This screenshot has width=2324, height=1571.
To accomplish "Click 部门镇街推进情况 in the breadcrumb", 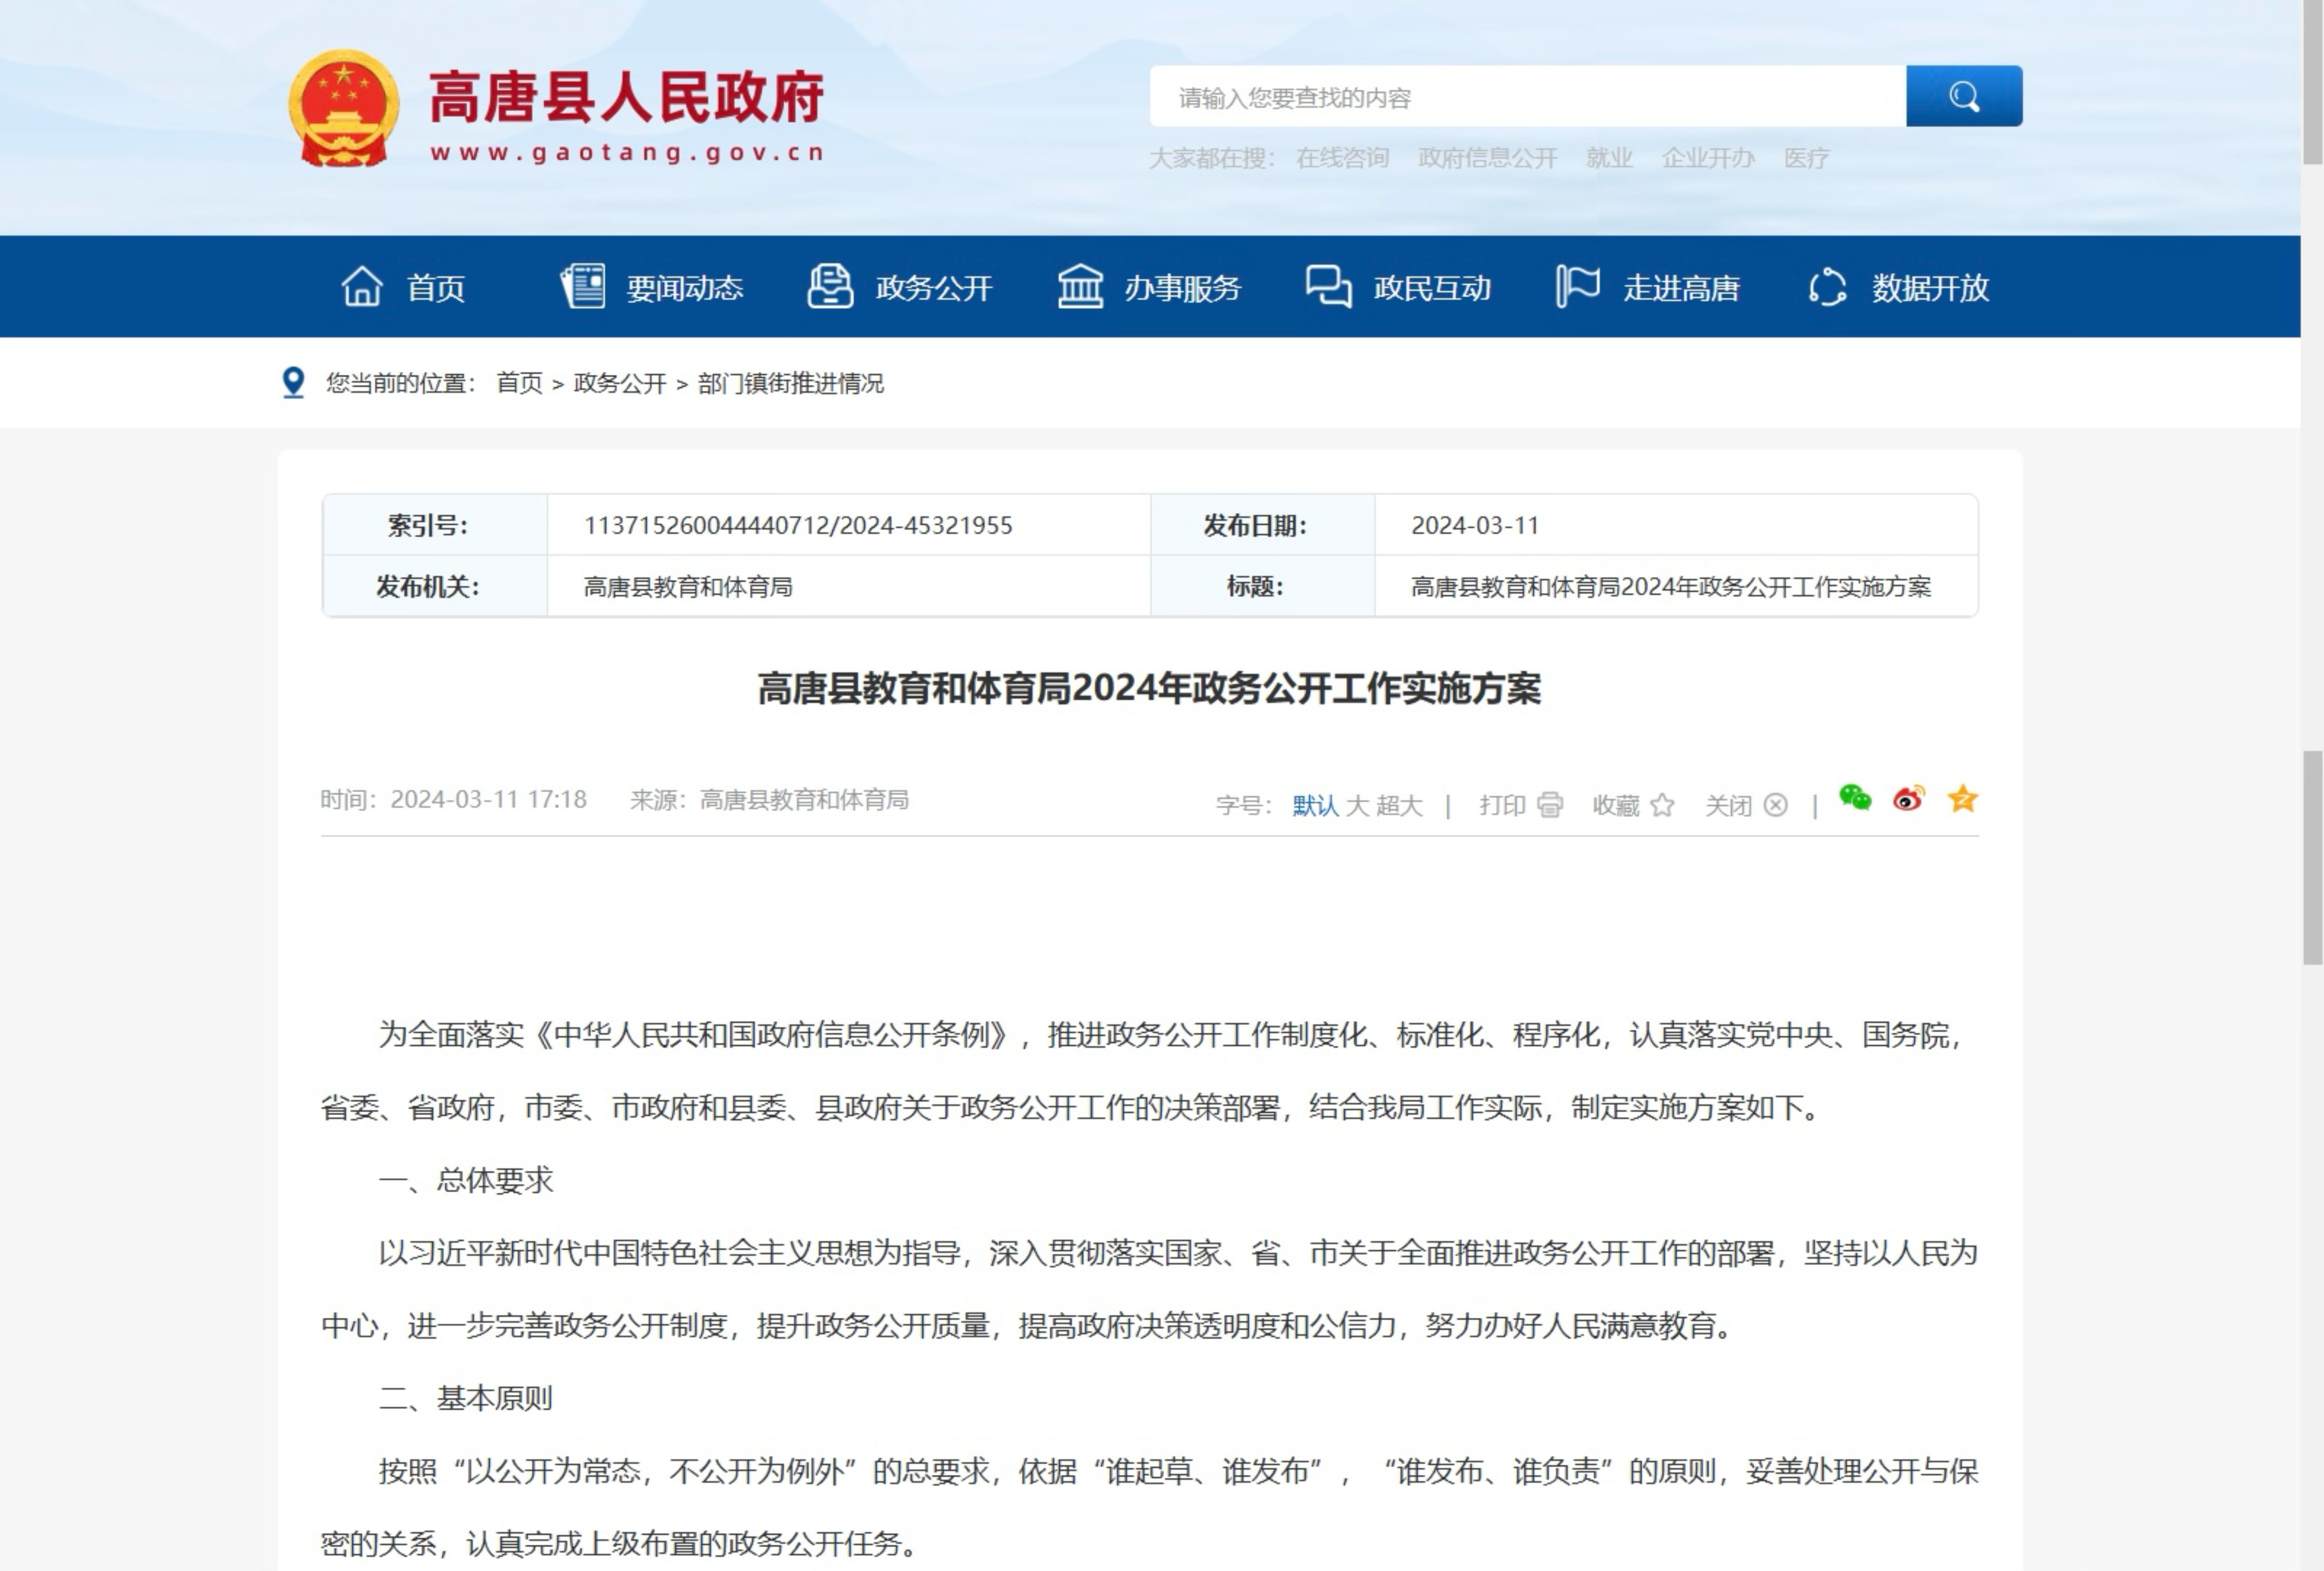I will [x=790, y=383].
